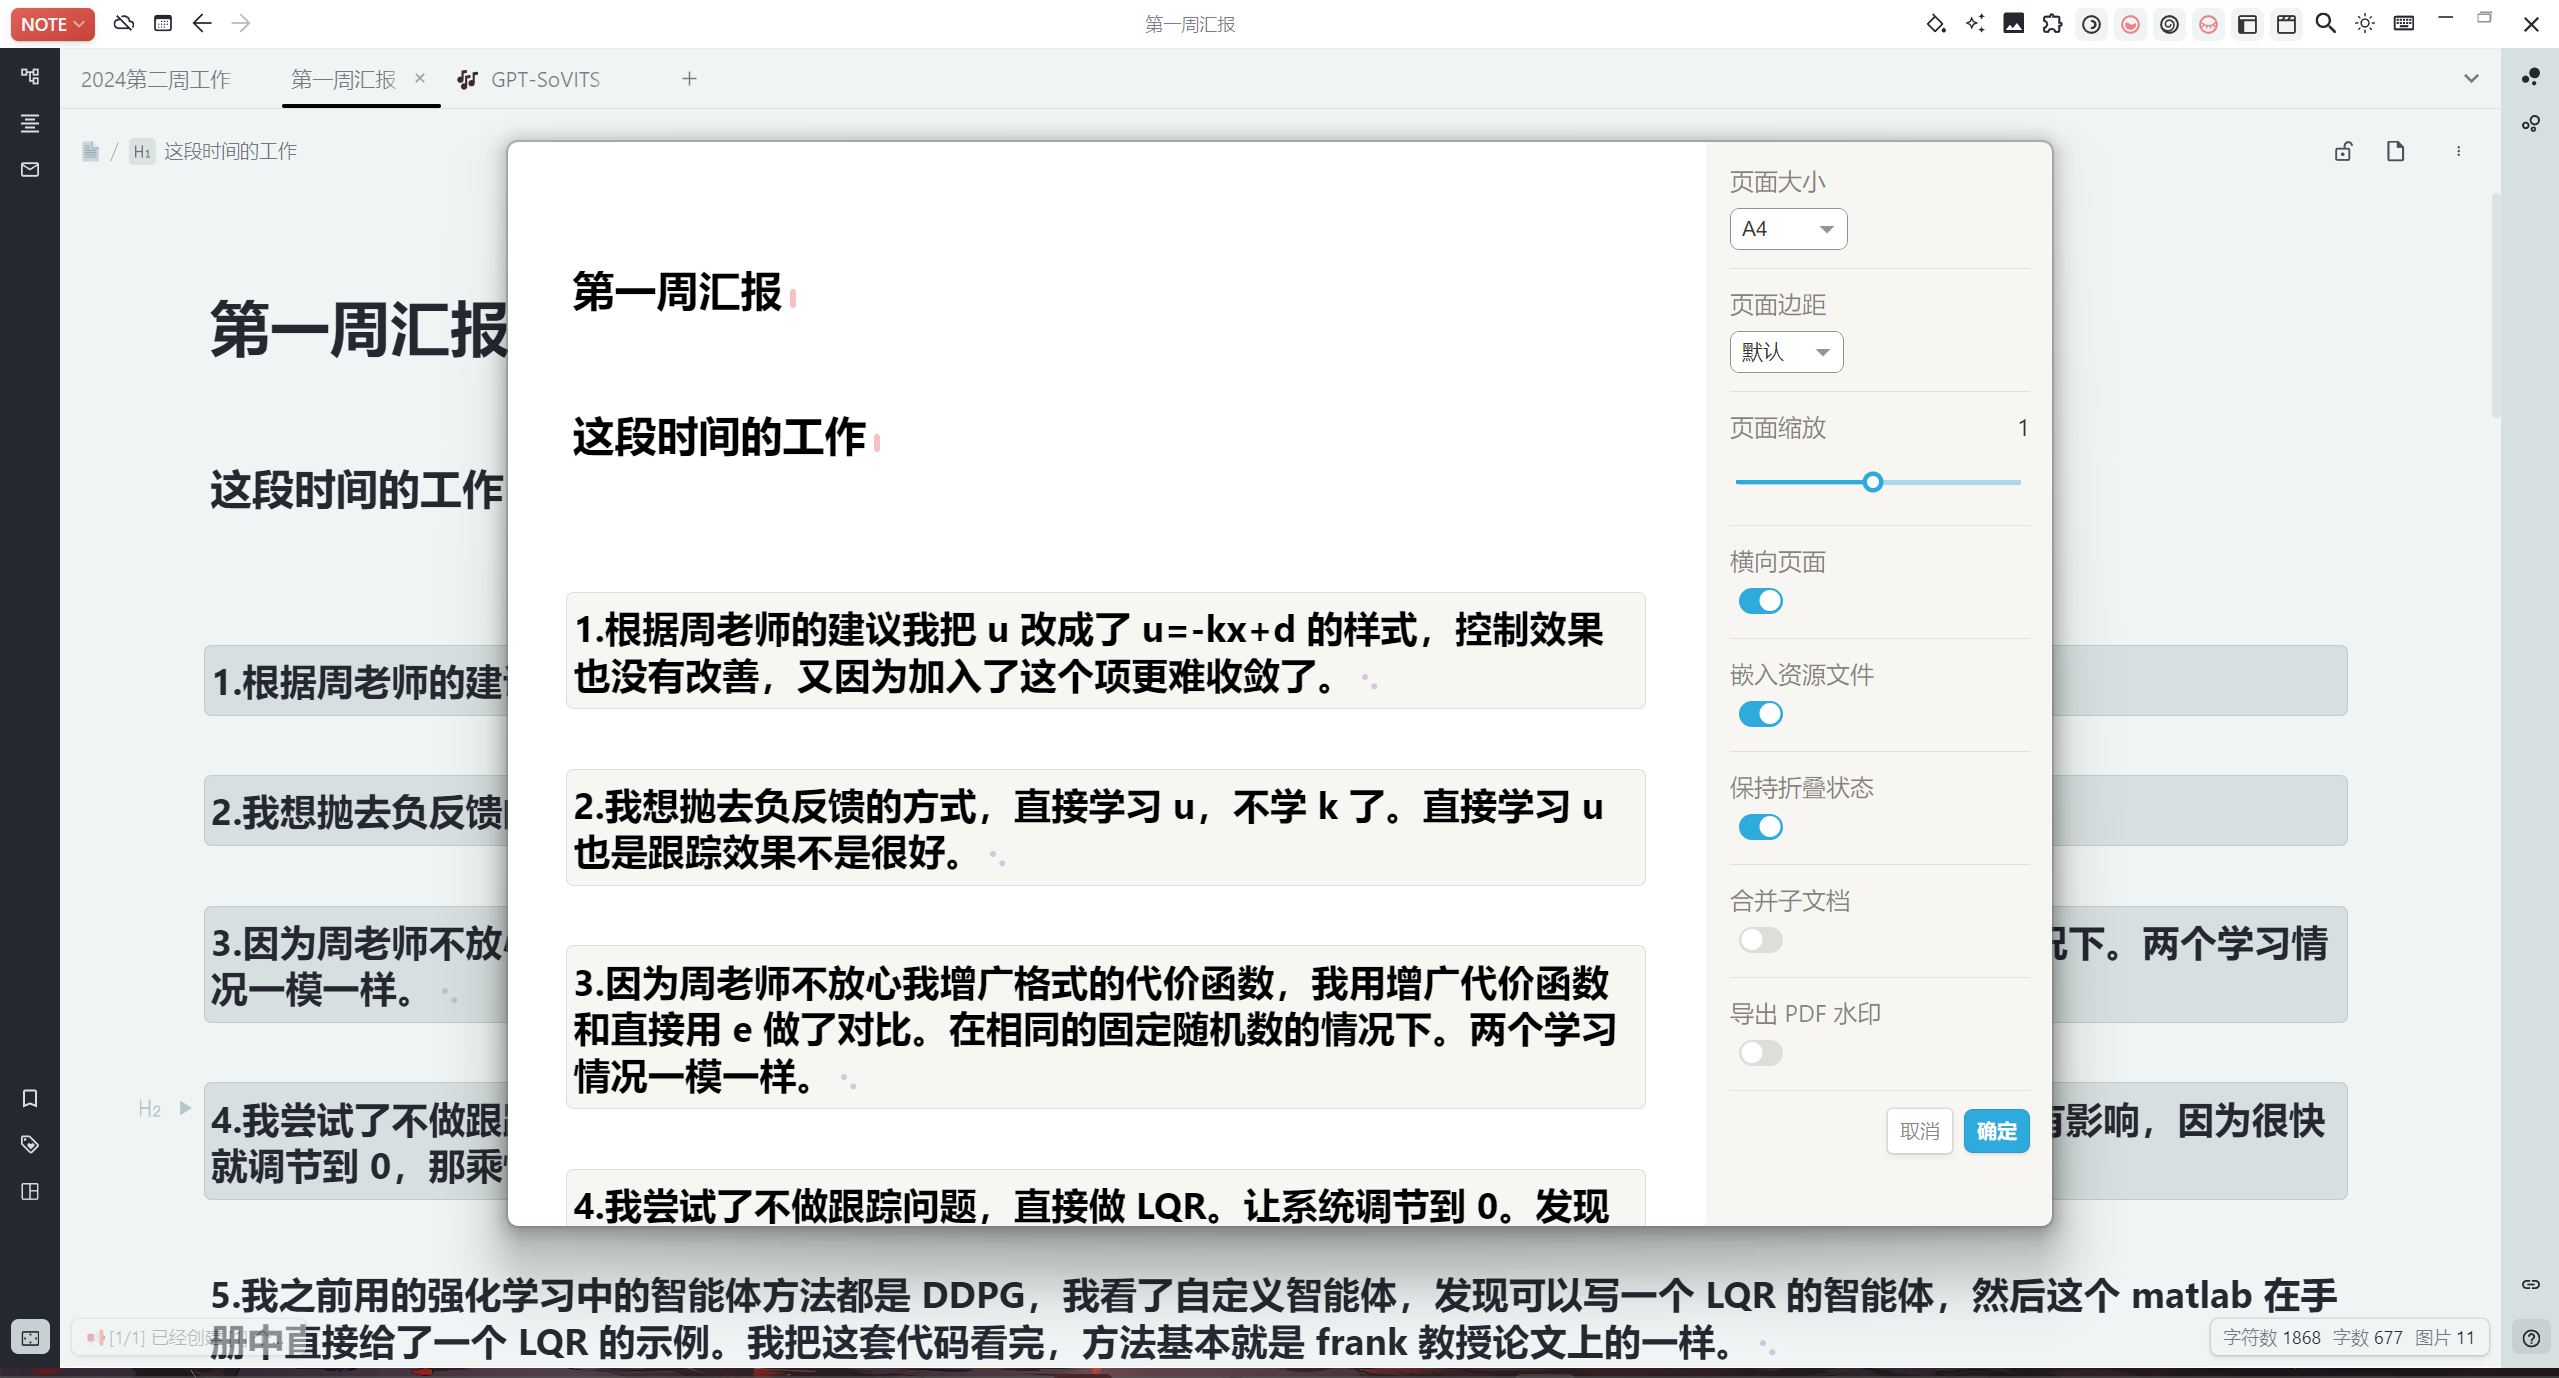The height and width of the screenshot is (1378, 2559).
Task: Click the 确定 confirm button
Action: [x=1996, y=1131]
